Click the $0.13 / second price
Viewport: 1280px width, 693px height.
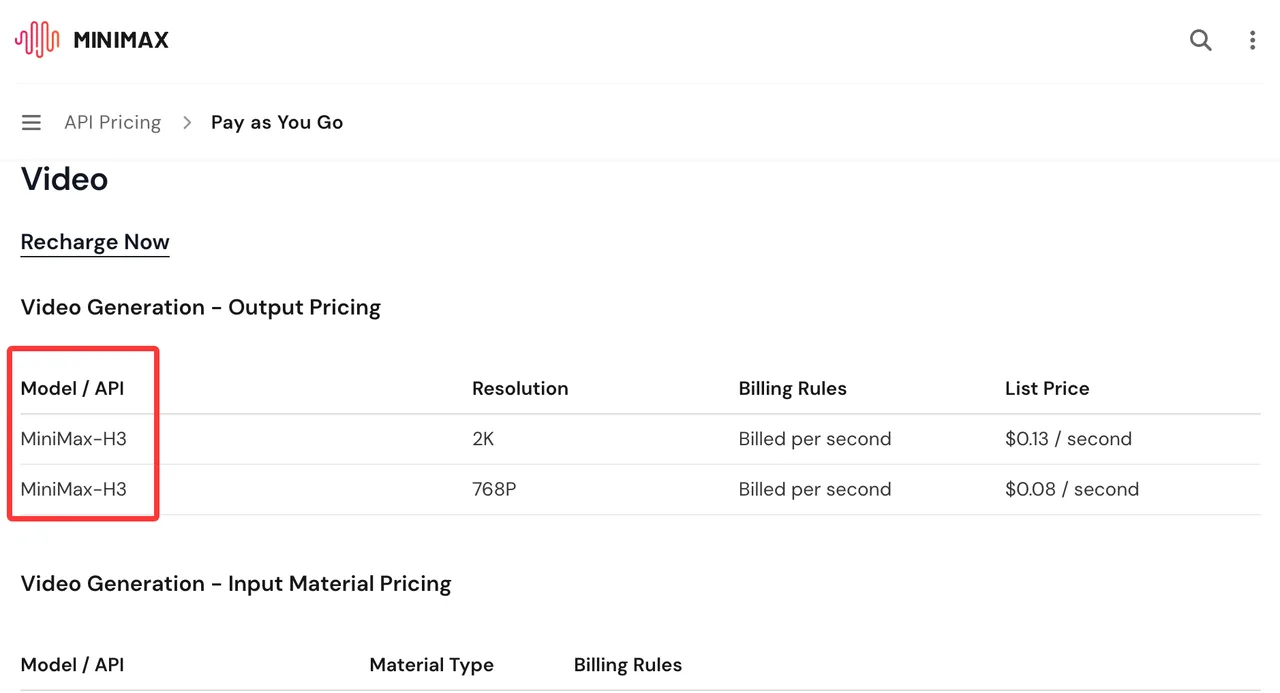(x=1068, y=439)
